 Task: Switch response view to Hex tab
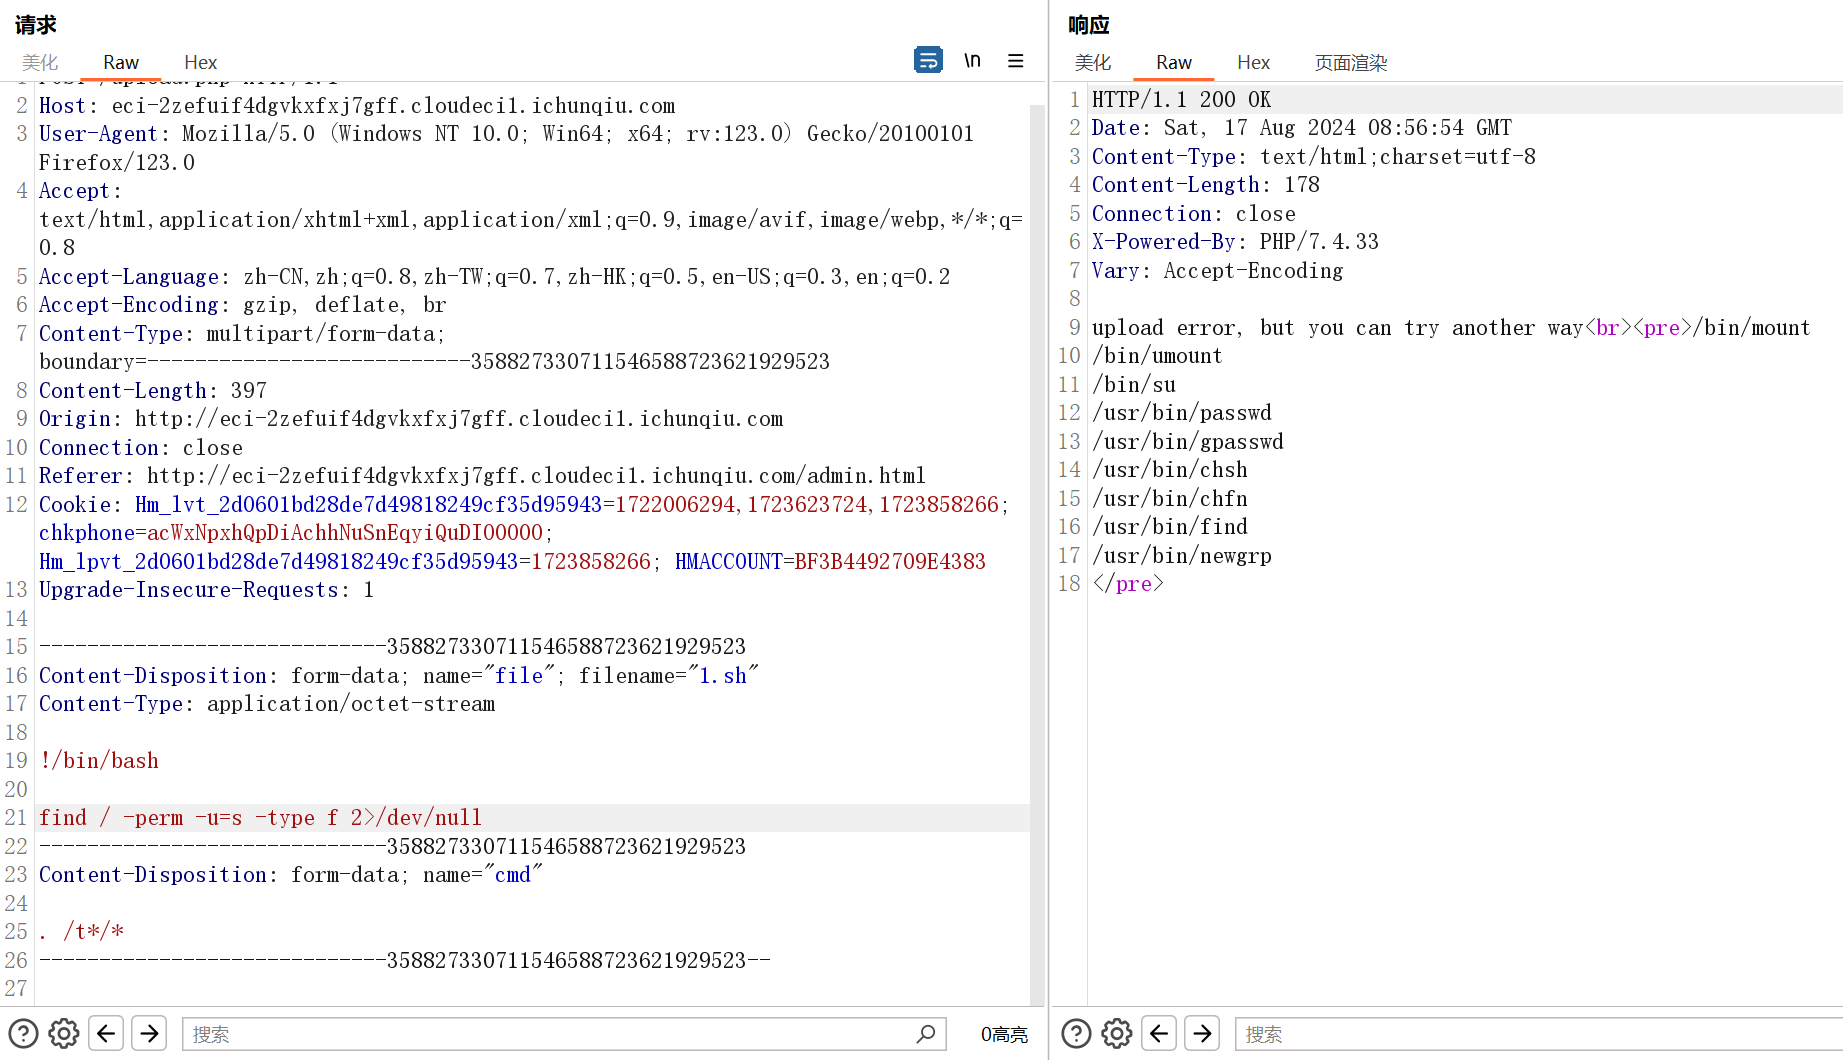(x=1253, y=62)
